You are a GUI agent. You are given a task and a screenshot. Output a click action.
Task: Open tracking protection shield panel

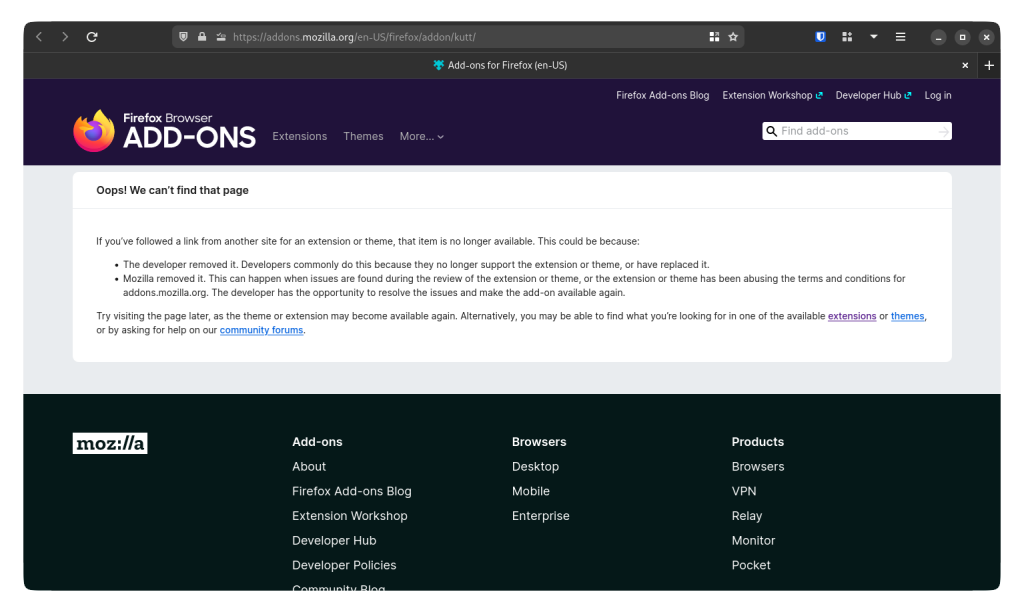click(184, 37)
